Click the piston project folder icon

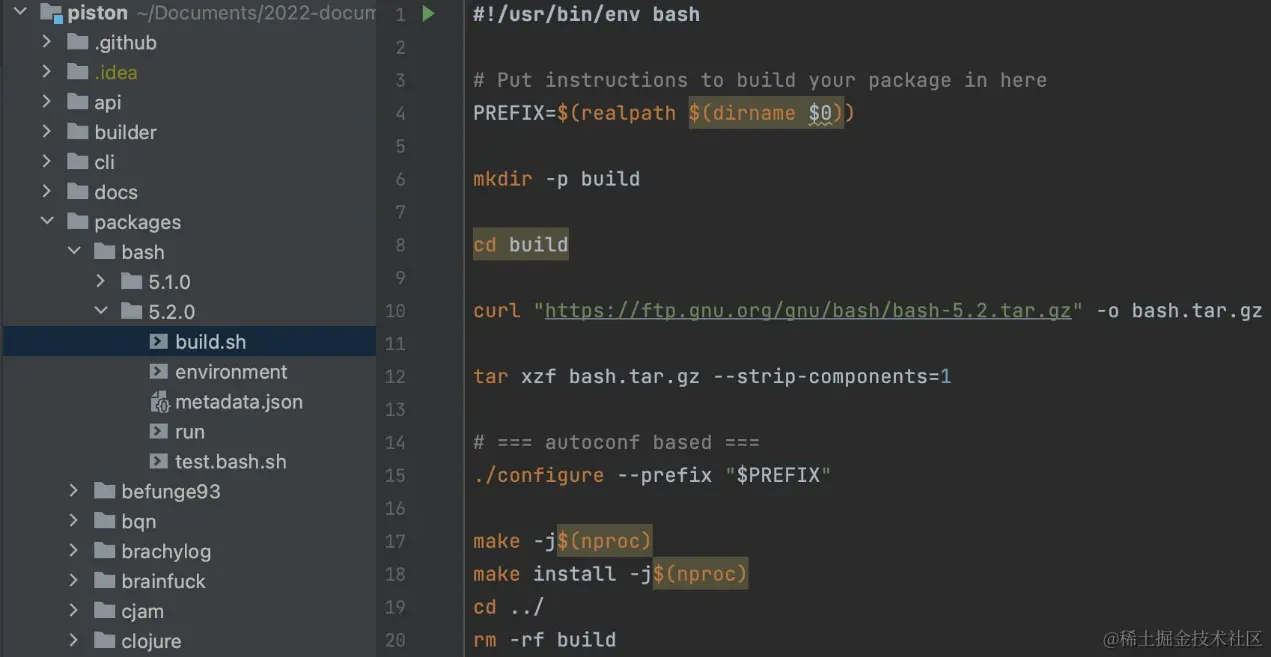pyautogui.click(x=51, y=13)
